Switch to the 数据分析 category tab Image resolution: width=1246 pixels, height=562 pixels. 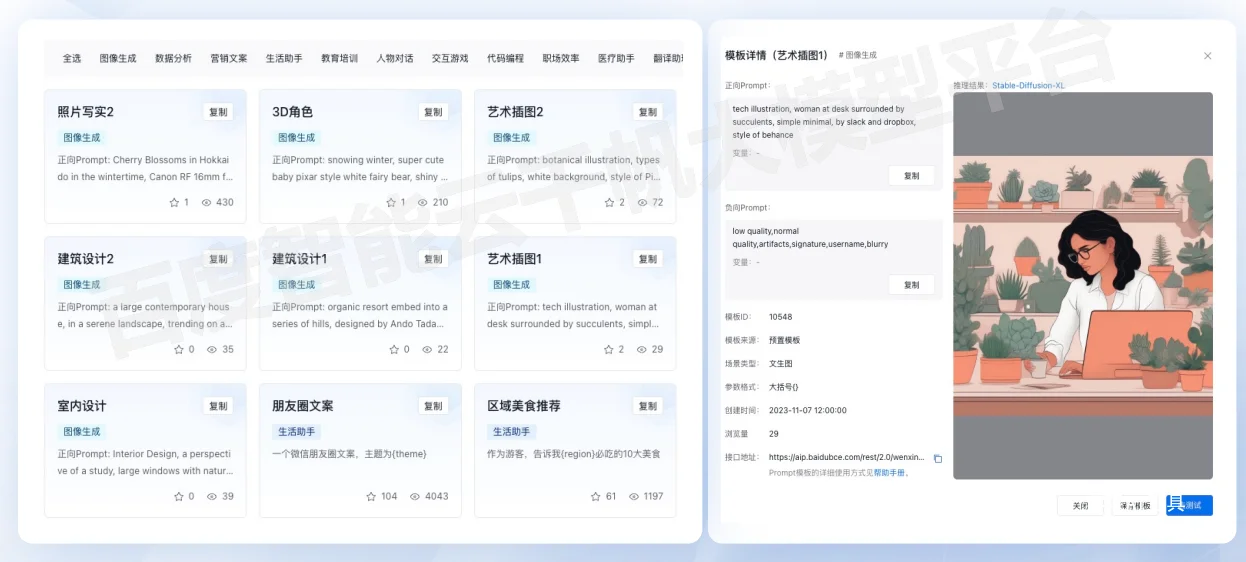[x=173, y=58]
